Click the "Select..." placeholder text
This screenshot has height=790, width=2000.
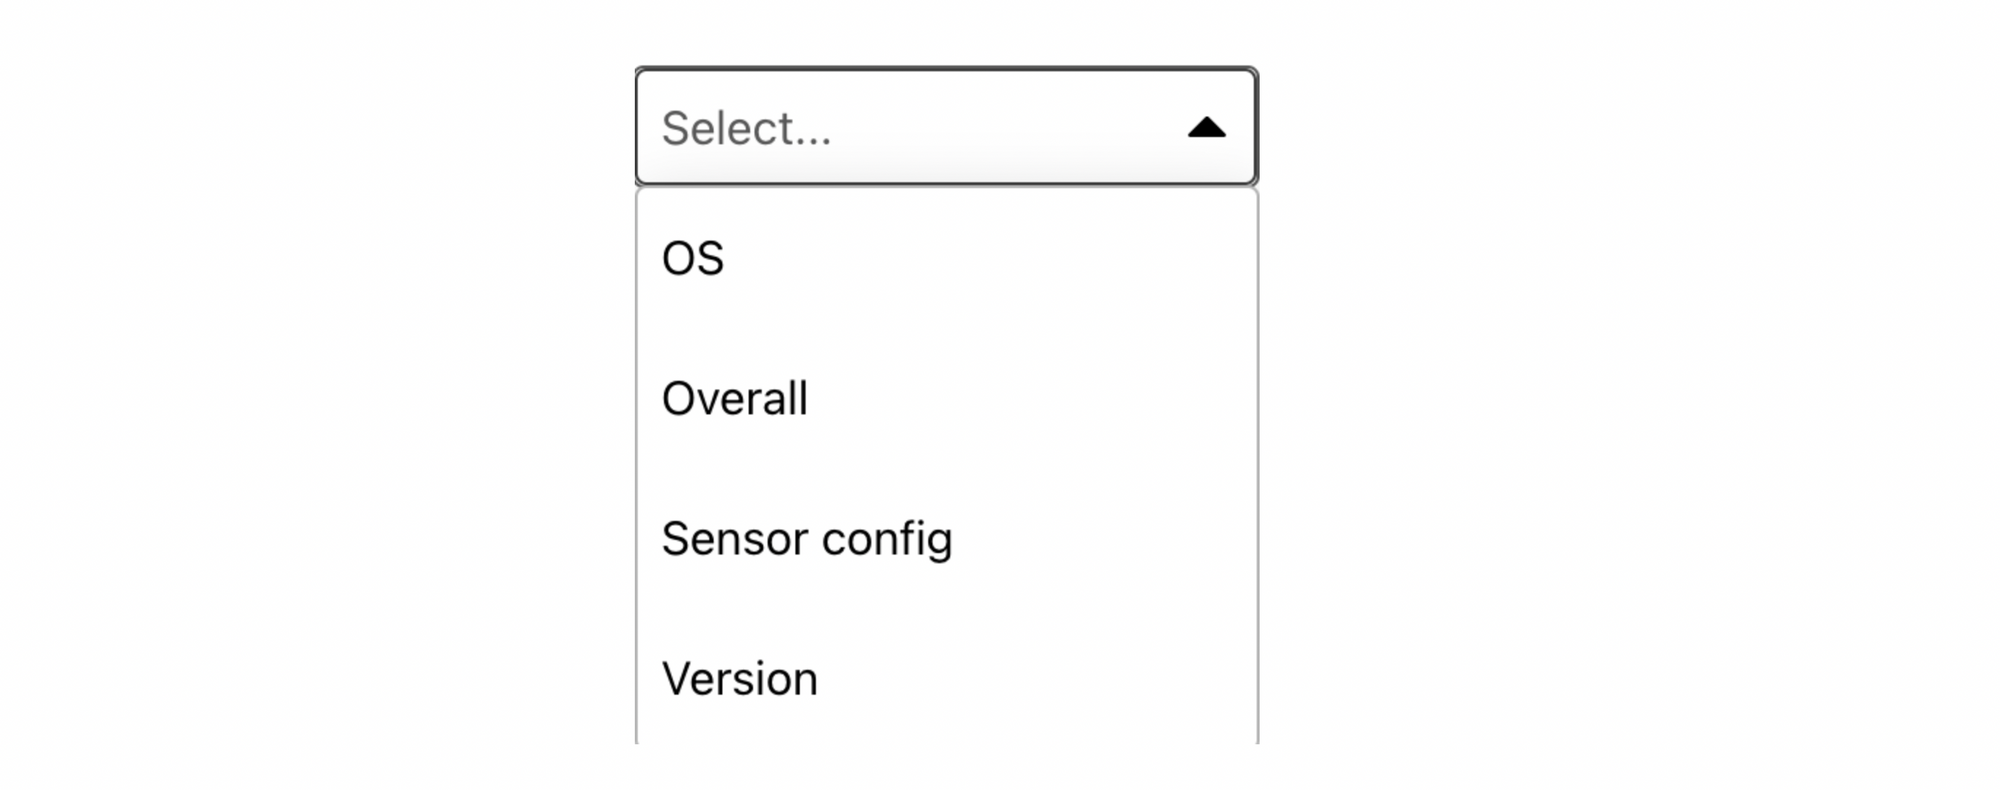coord(746,128)
